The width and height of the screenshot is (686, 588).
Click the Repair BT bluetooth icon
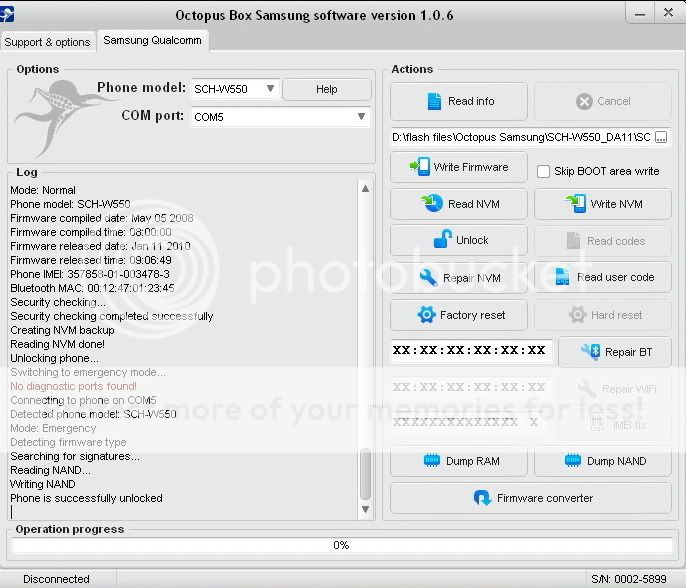click(x=591, y=352)
